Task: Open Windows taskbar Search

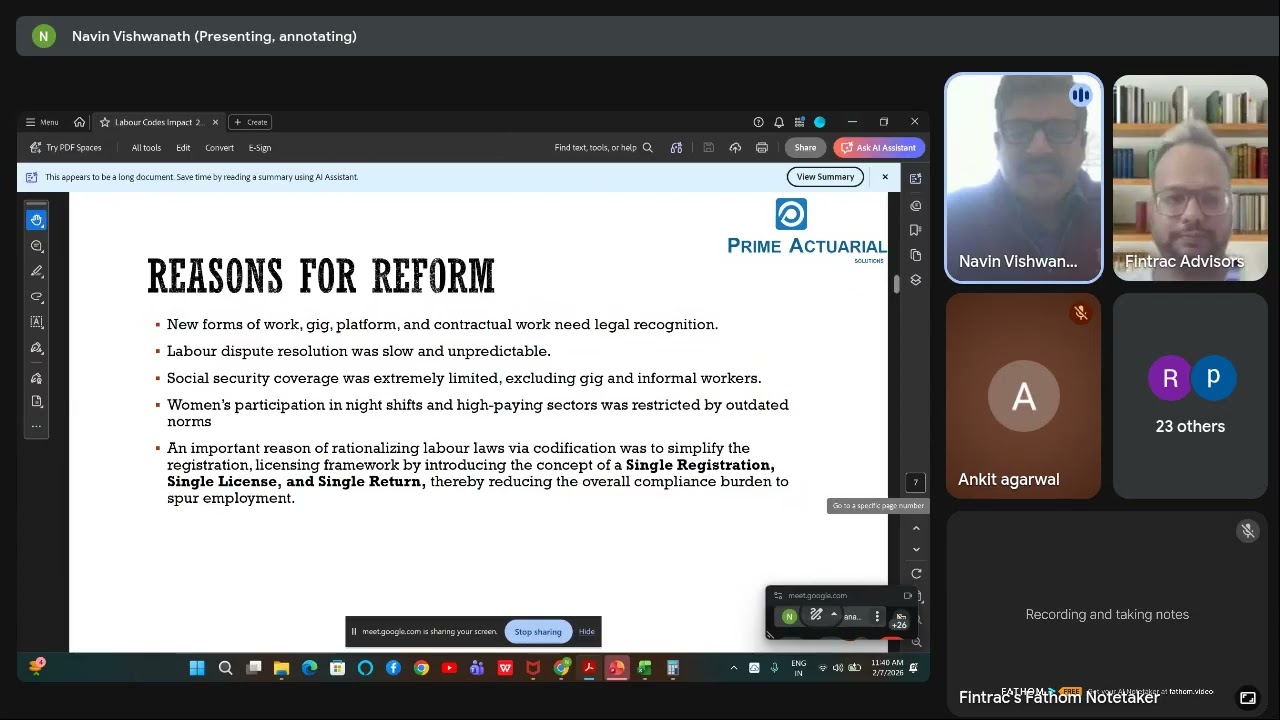Action: tap(226, 668)
